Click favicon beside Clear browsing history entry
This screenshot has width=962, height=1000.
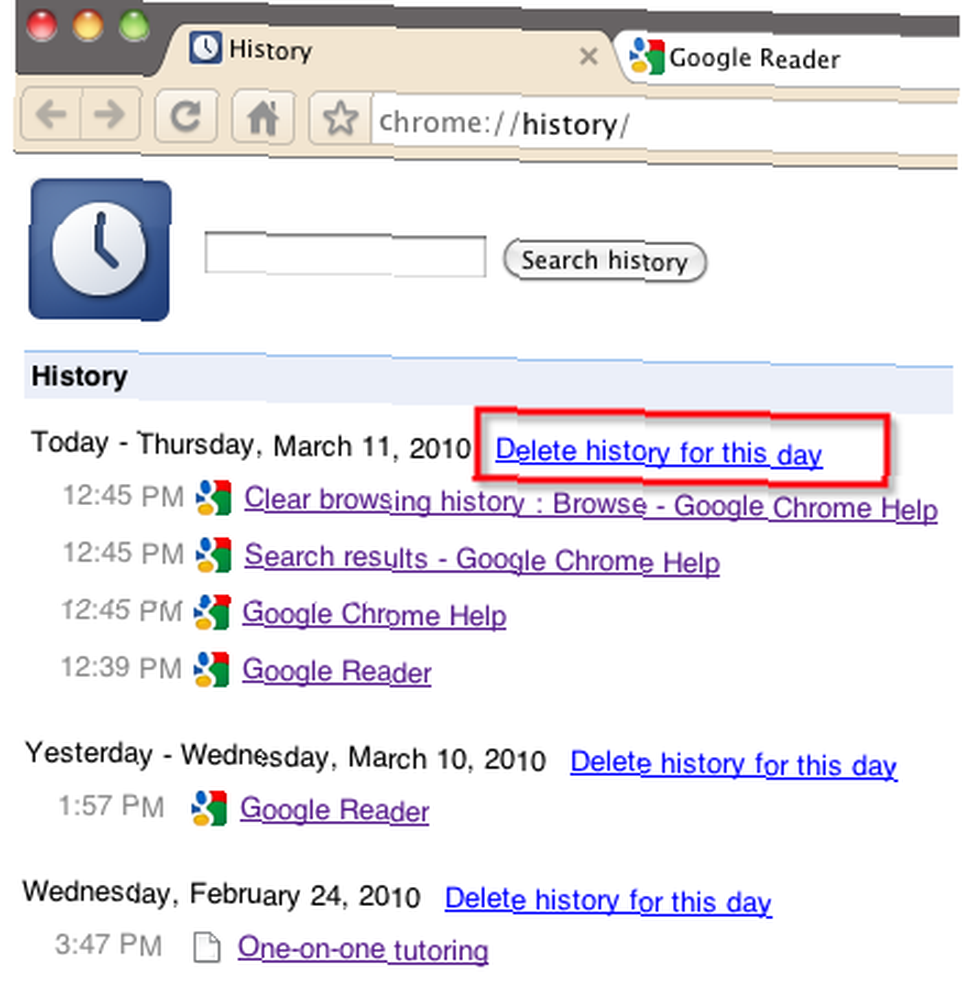[x=213, y=497]
